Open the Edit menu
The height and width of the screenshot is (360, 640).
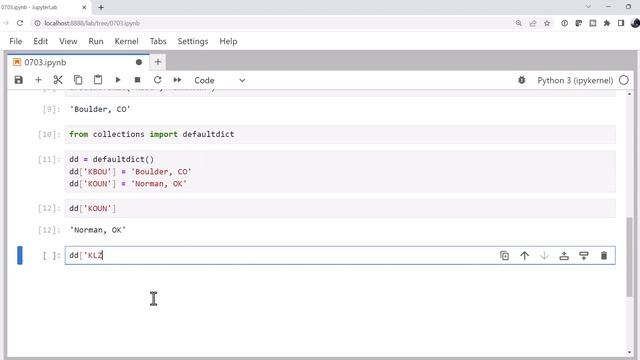click(40, 41)
